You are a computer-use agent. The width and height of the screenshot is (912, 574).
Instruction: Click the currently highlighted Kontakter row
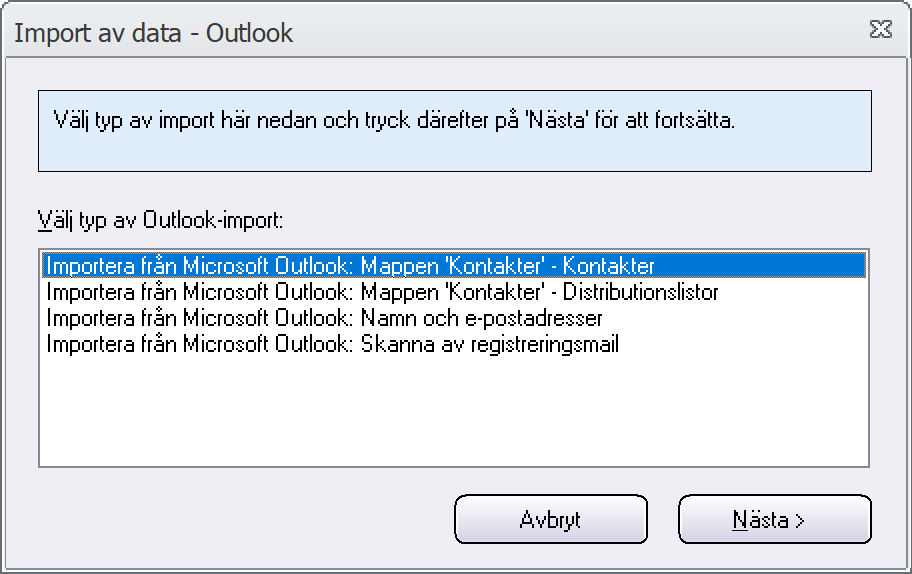(454, 266)
